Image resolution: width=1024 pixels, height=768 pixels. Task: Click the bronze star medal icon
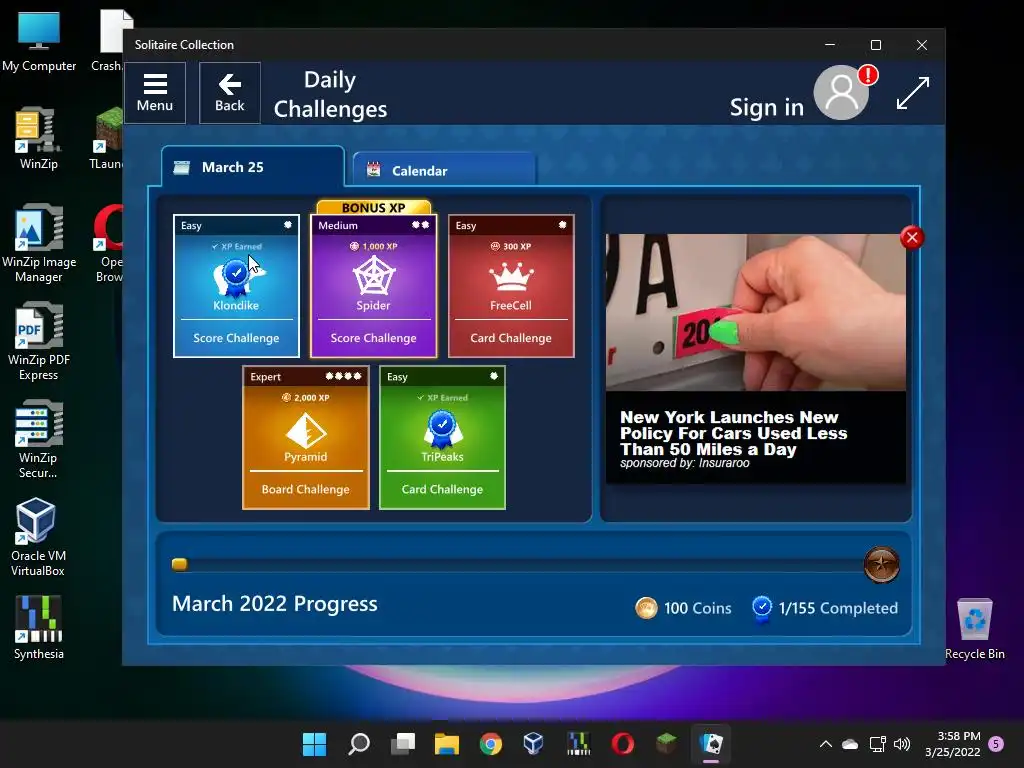pyautogui.click(x=882, y=565)
